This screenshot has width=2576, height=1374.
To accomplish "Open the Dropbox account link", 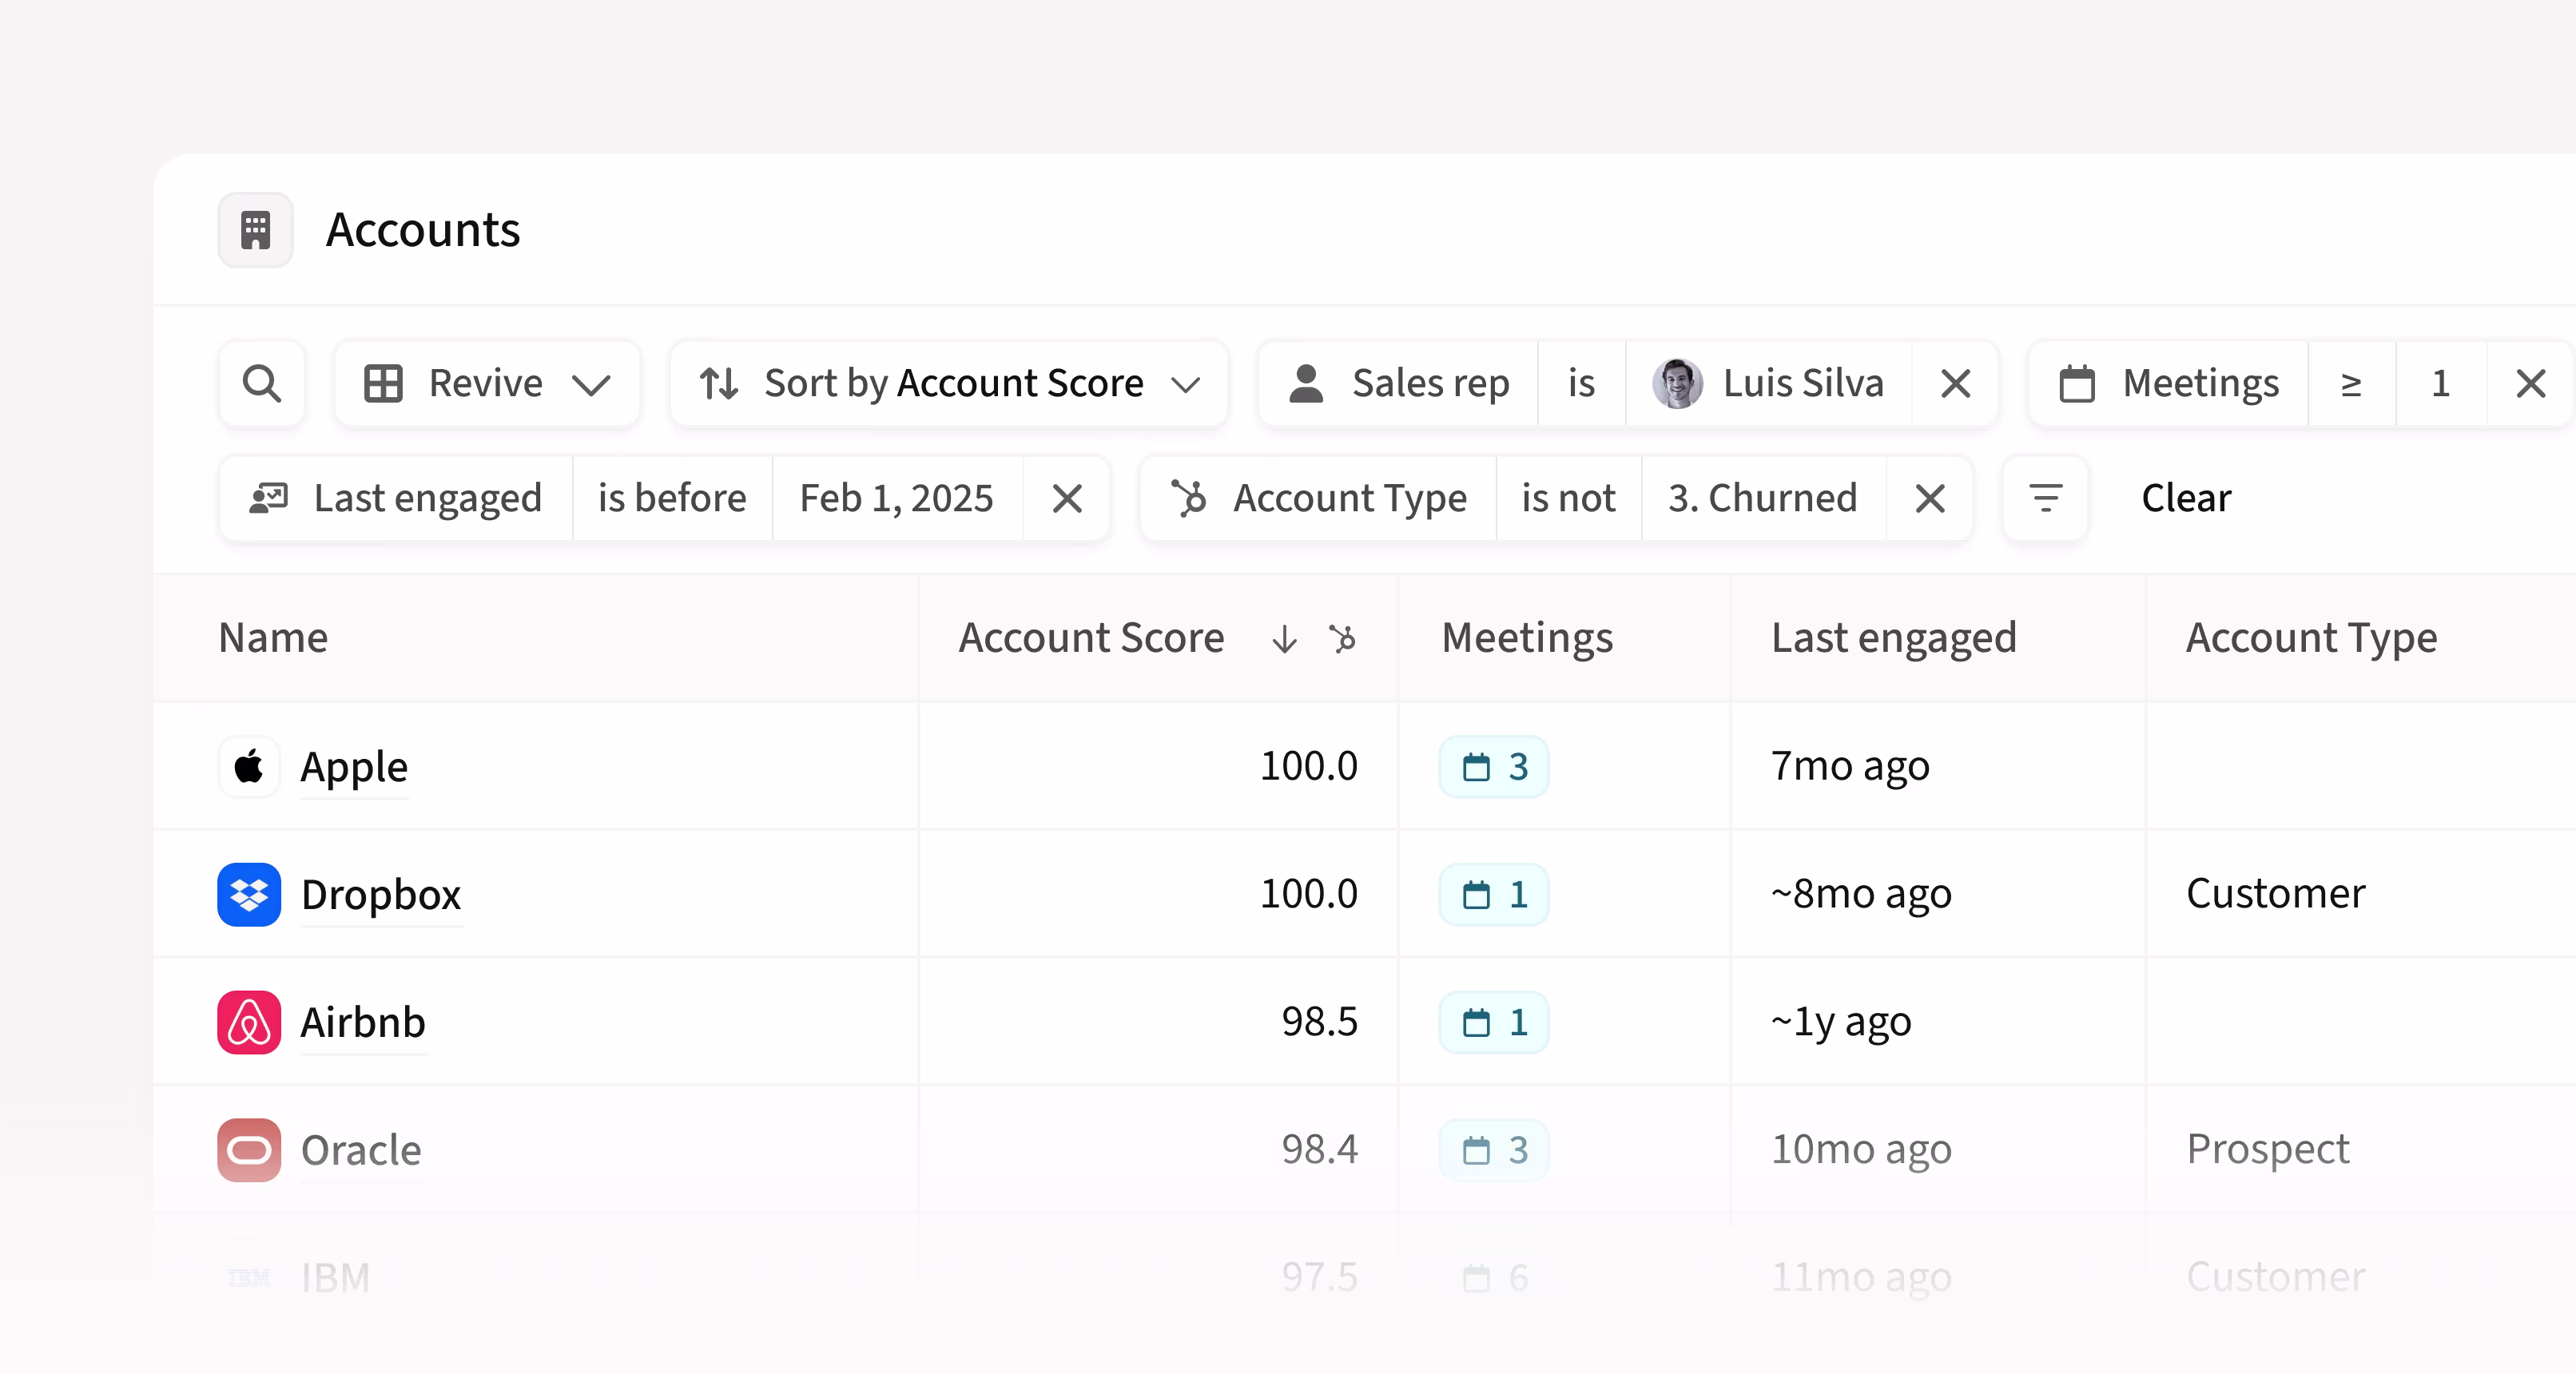I will click(381, 895).
